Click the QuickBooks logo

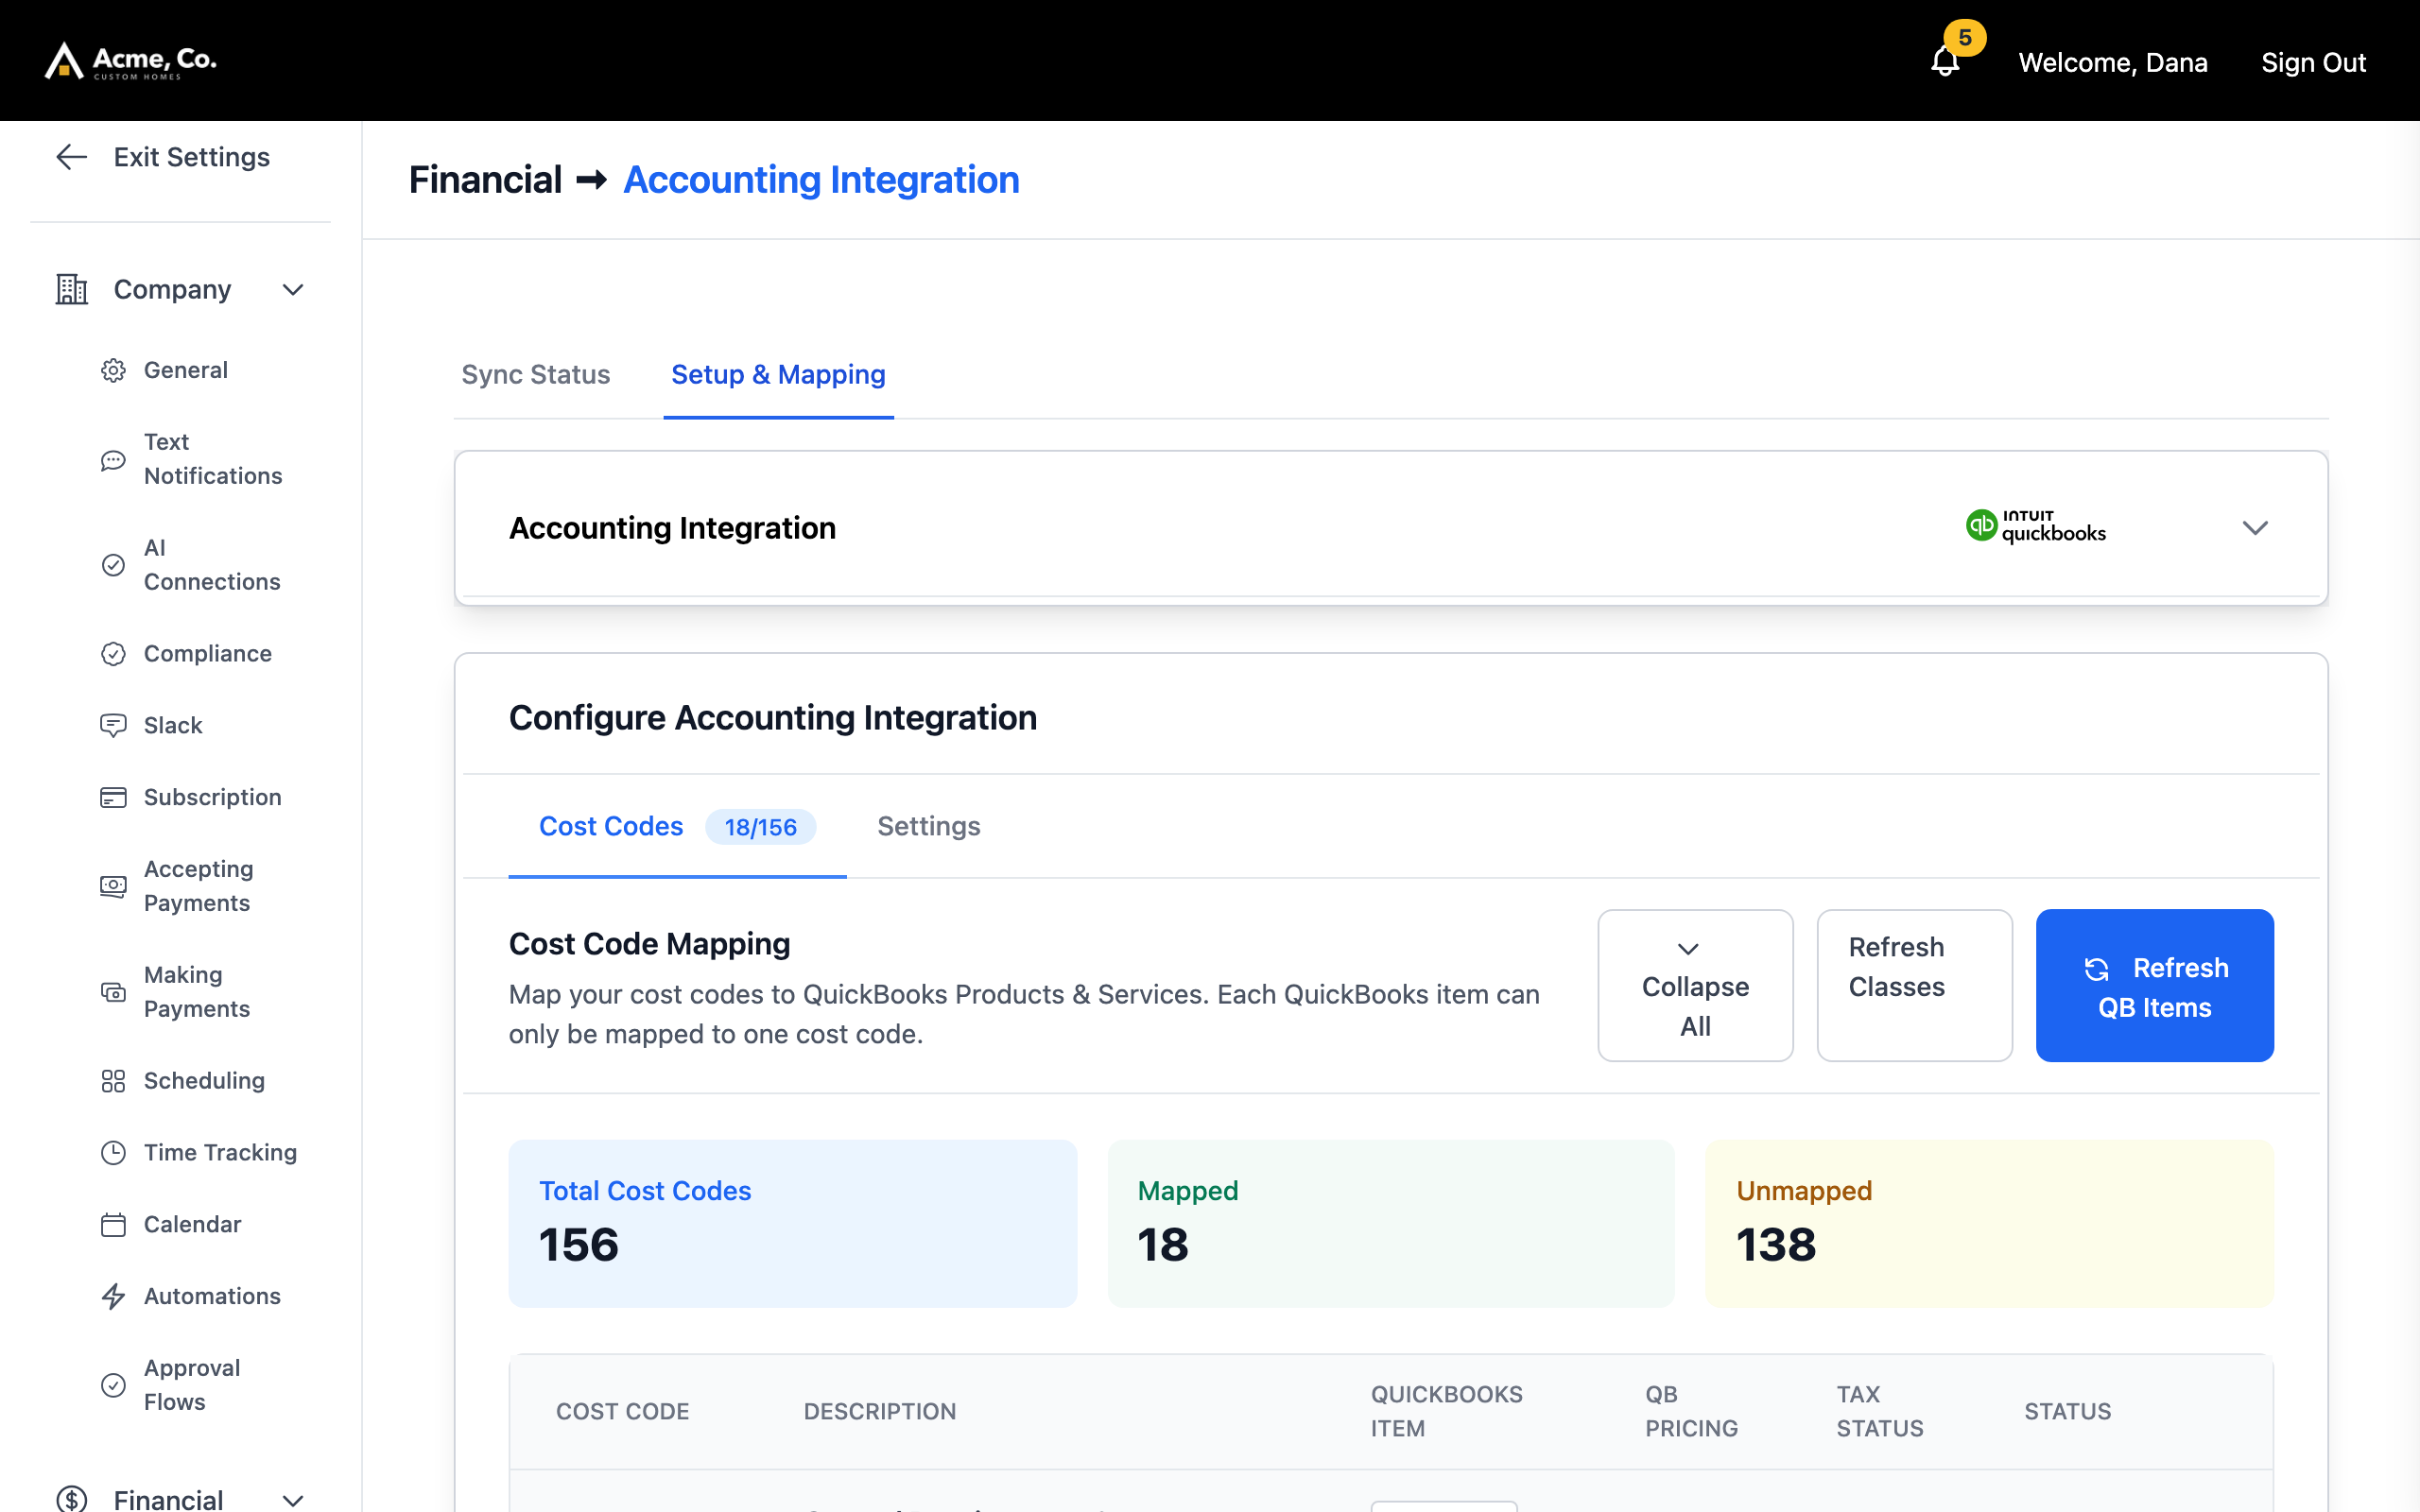tap(2036, 526)
